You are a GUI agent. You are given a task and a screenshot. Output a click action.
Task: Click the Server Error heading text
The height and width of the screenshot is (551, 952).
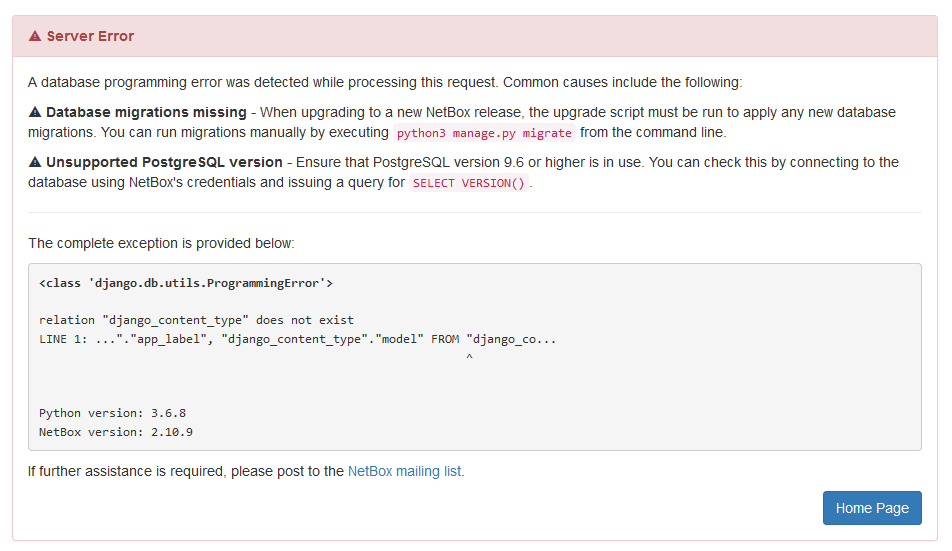tap(90, 36)
